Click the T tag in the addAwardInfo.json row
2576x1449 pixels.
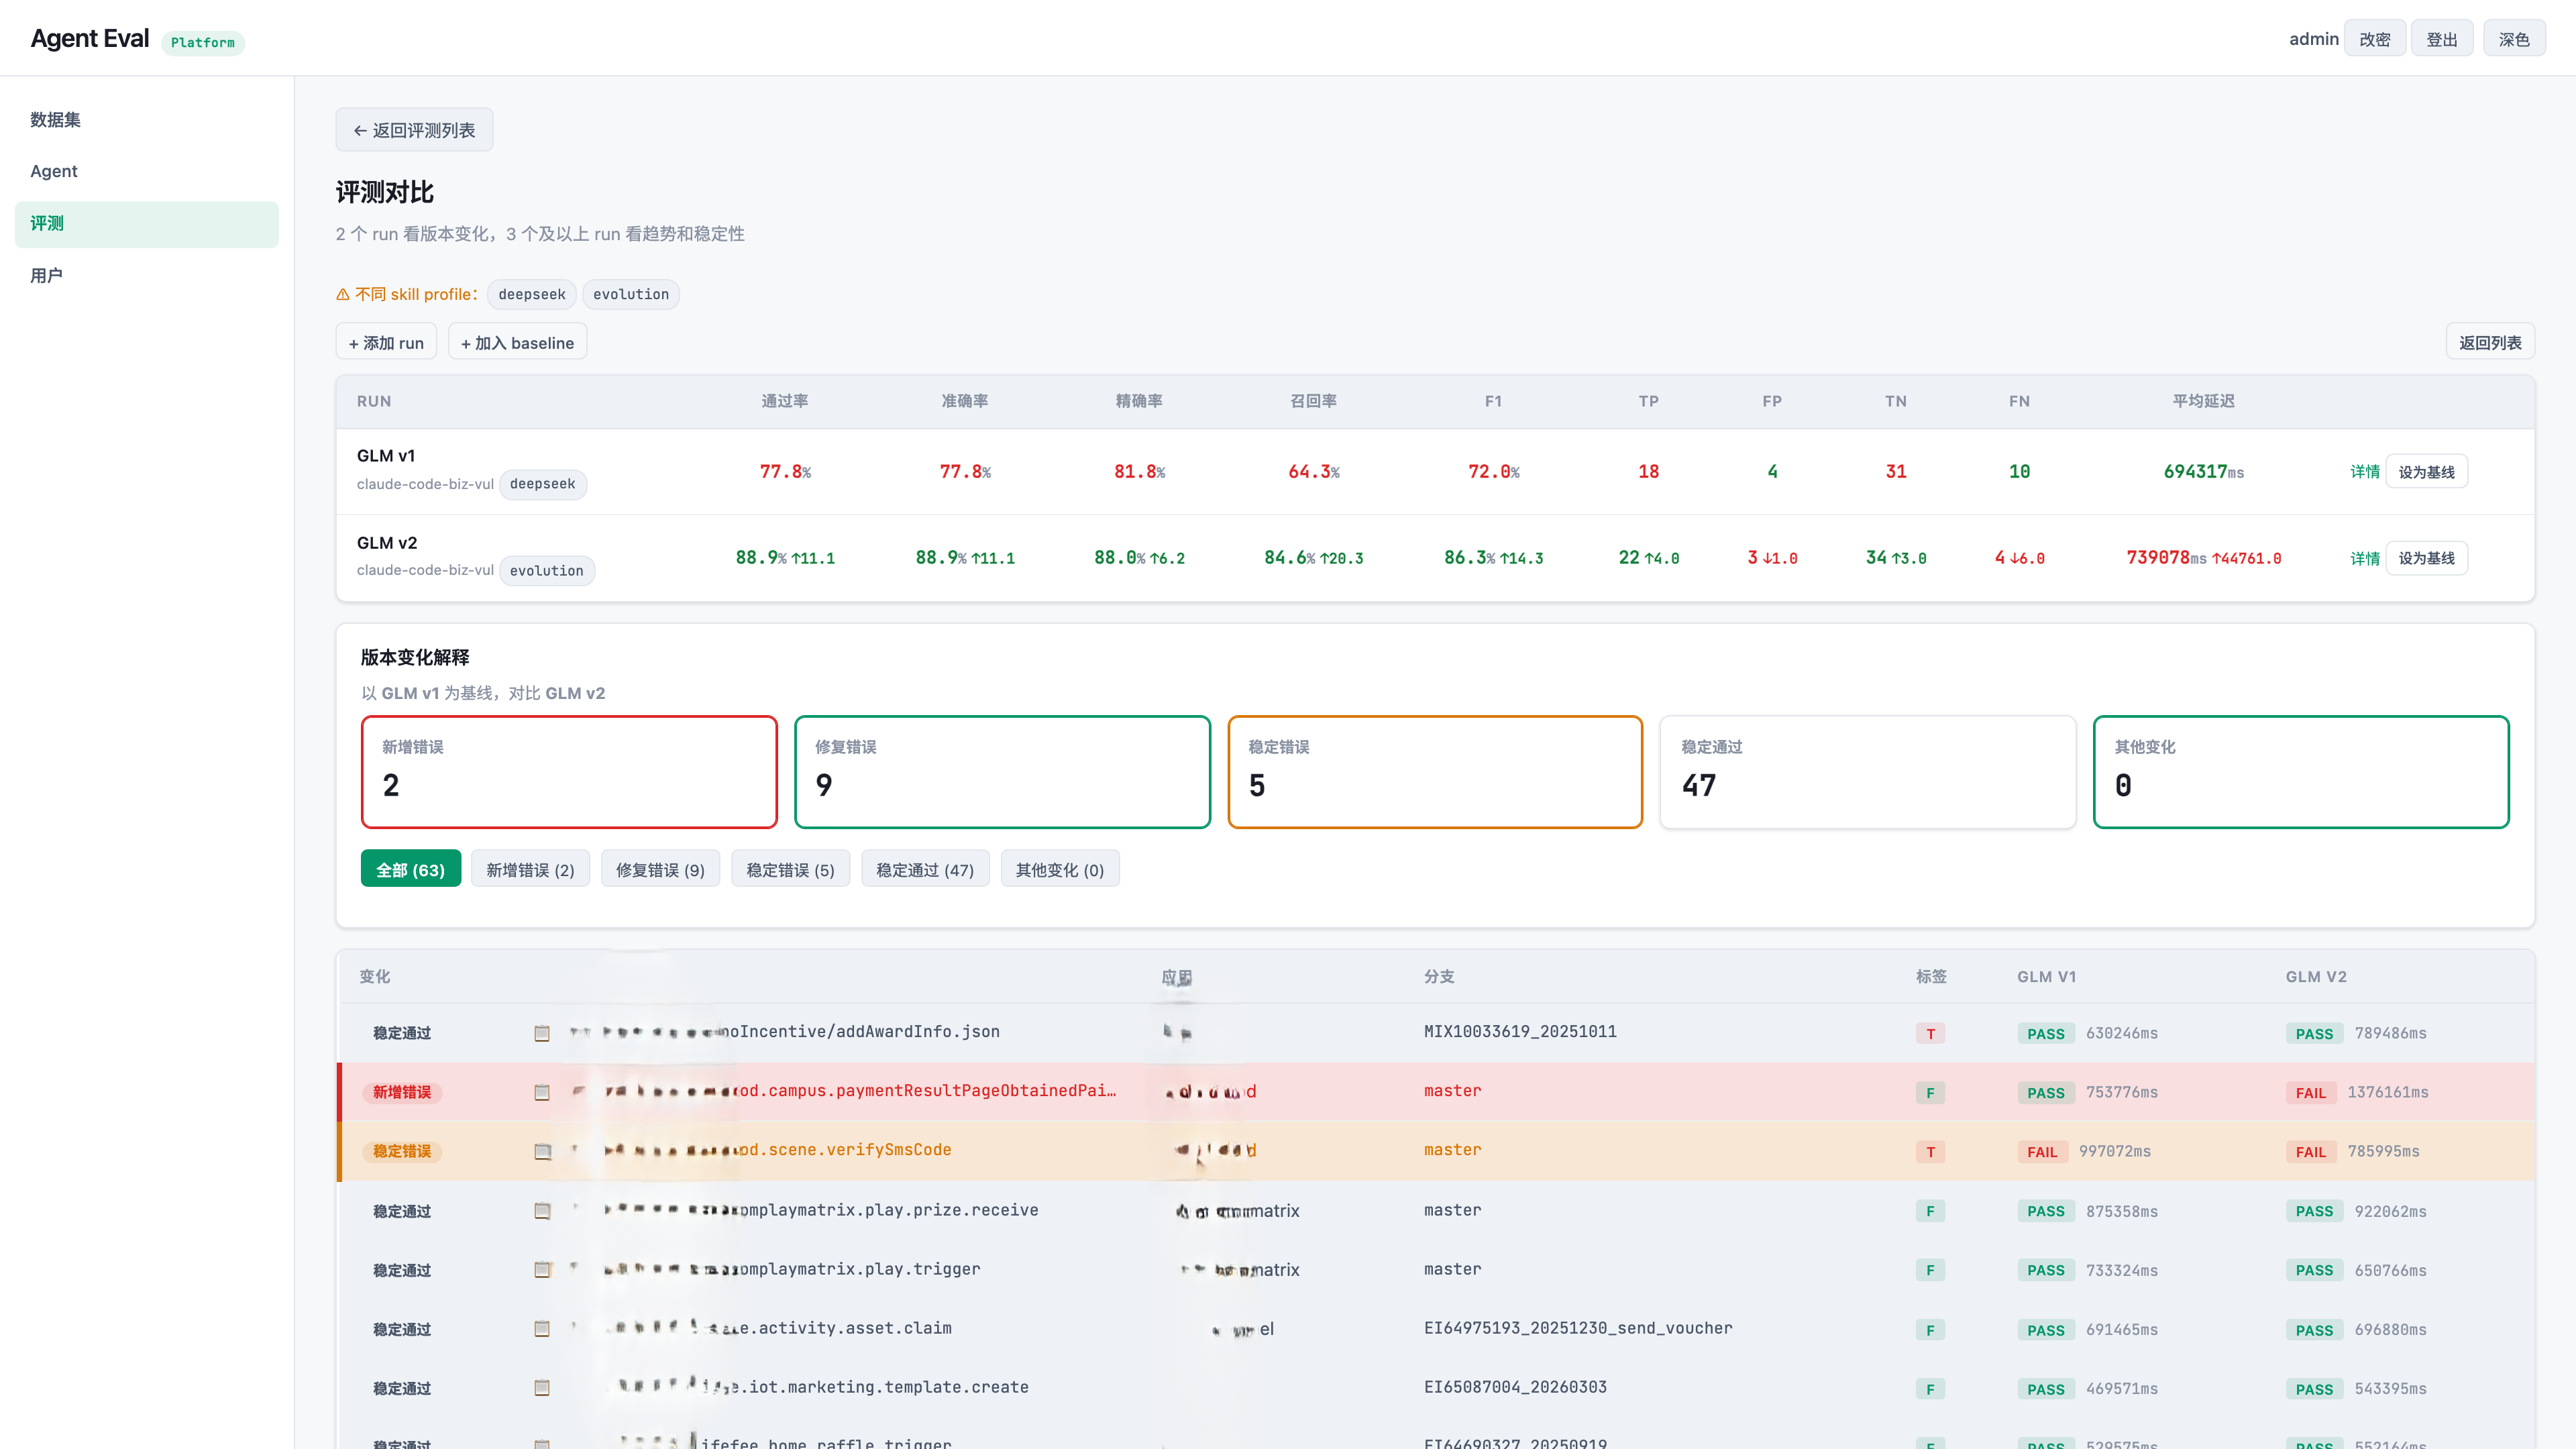(1930, 1034)
